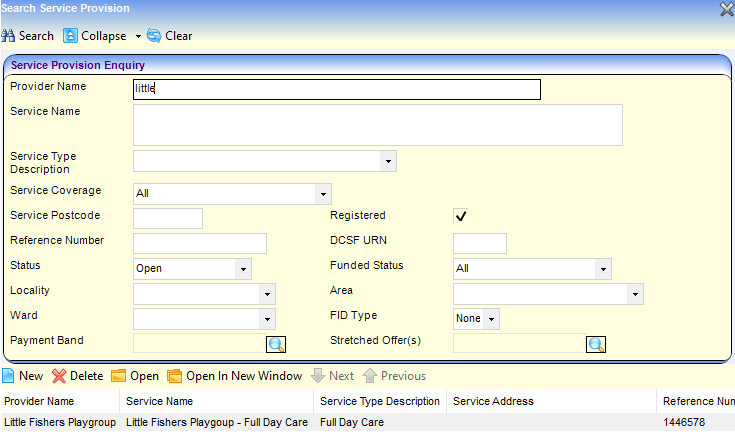Open the Funded Status dropdown
Image resolution: width=735 pixels, height=432 pixels.
602,269
